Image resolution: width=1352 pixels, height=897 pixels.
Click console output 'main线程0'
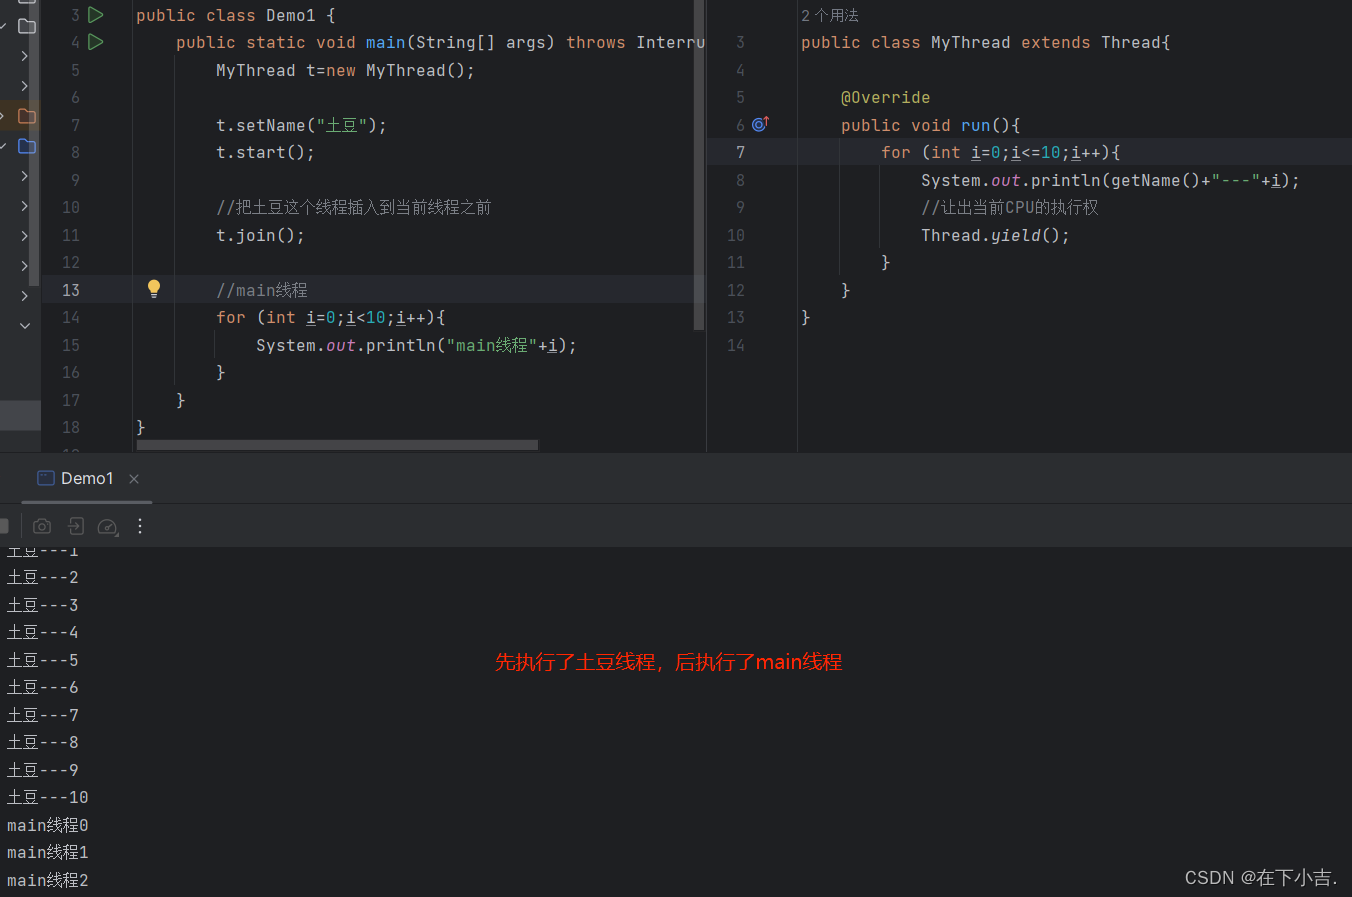[x=48, y=825]
